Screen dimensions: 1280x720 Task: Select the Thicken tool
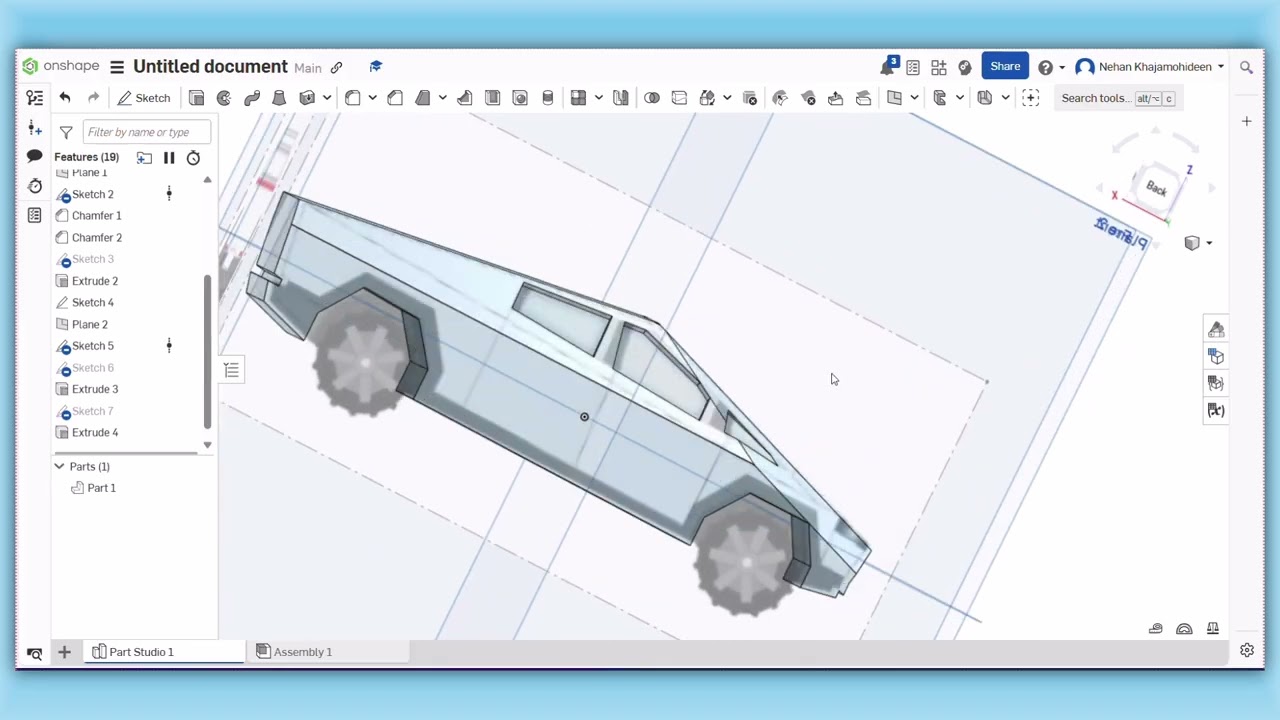(x=307, y=98)
